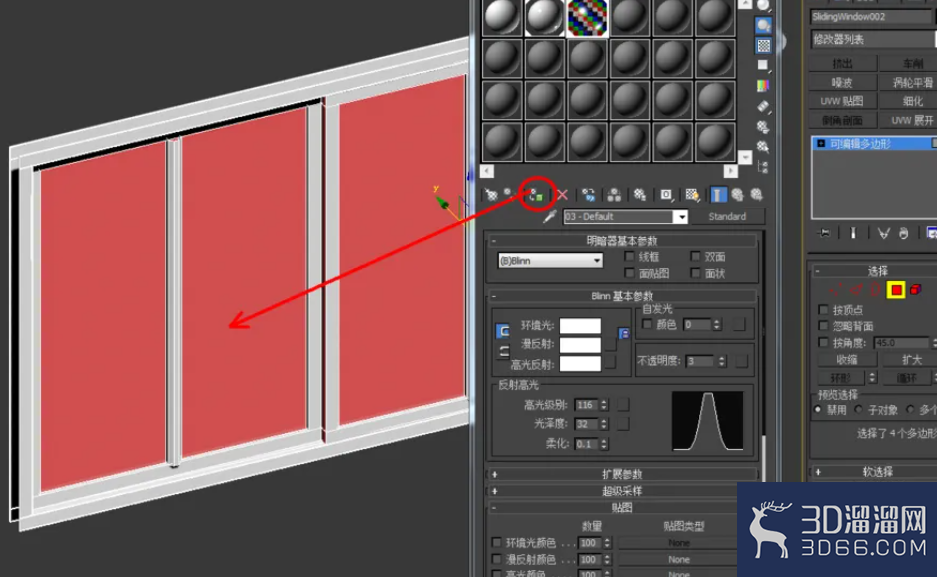Image resolution: width=937 pixels, height=577 pixels.
Task: Collapse the Blinn 基本参数 rollout
Action: coord(622,296)
